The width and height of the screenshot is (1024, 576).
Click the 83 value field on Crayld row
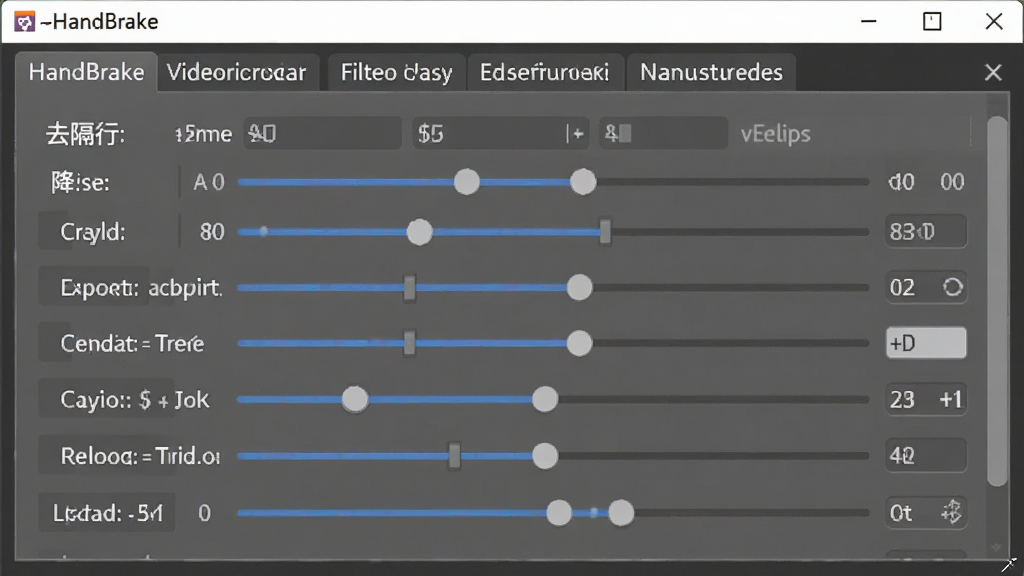926,231
